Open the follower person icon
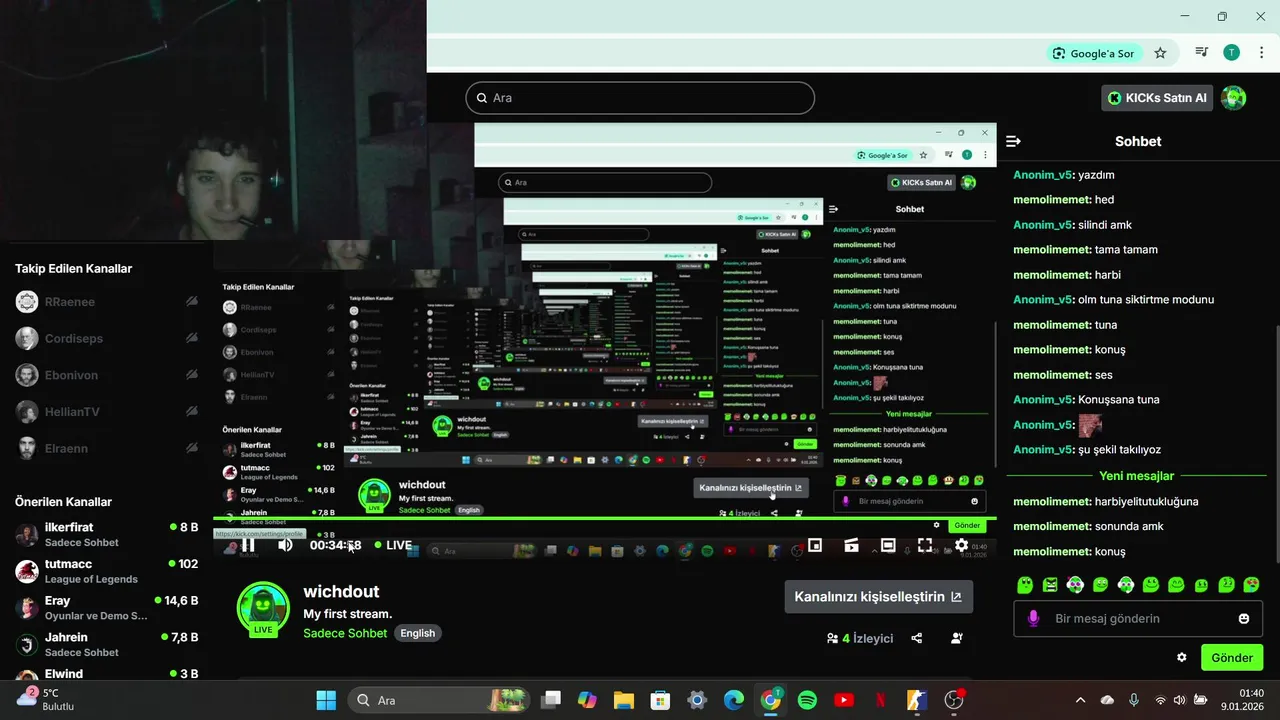The image size is (1280, 720). click(957, 638)
